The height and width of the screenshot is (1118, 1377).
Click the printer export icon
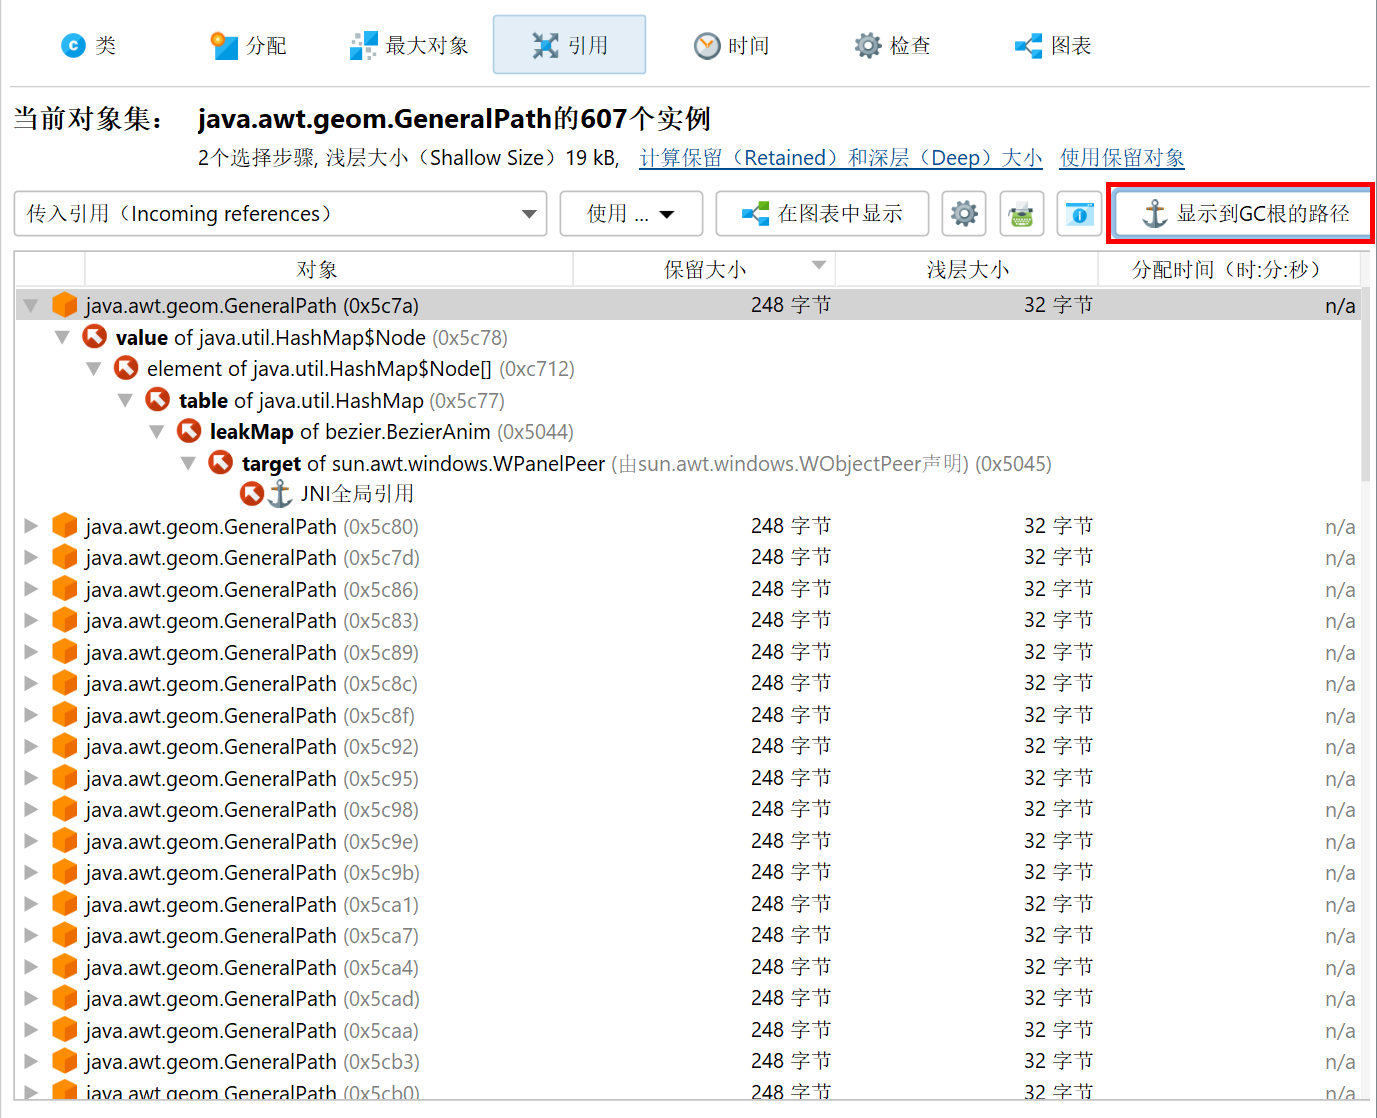pos(1021,214)
